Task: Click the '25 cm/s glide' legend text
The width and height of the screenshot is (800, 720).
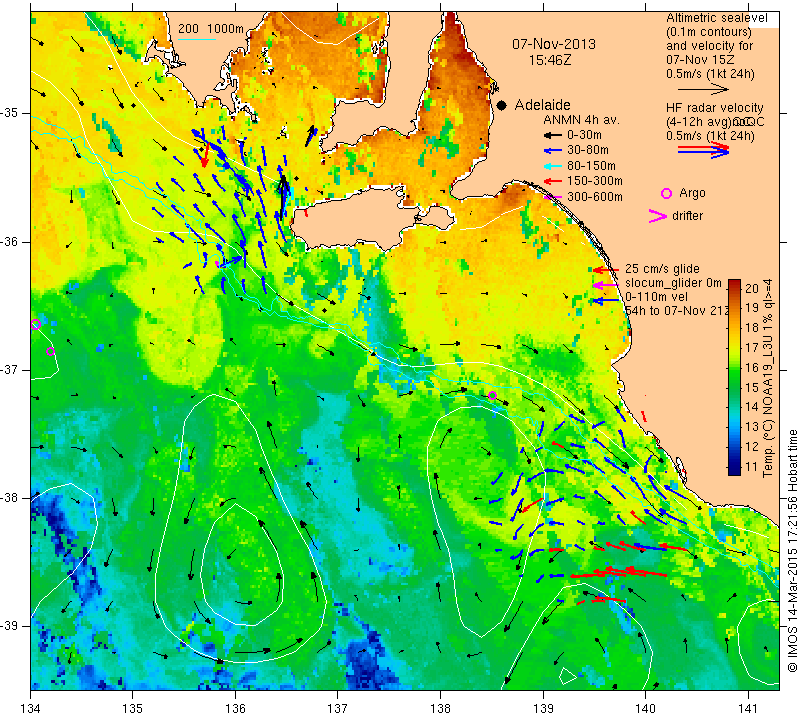Action: [x=662, y=269]
